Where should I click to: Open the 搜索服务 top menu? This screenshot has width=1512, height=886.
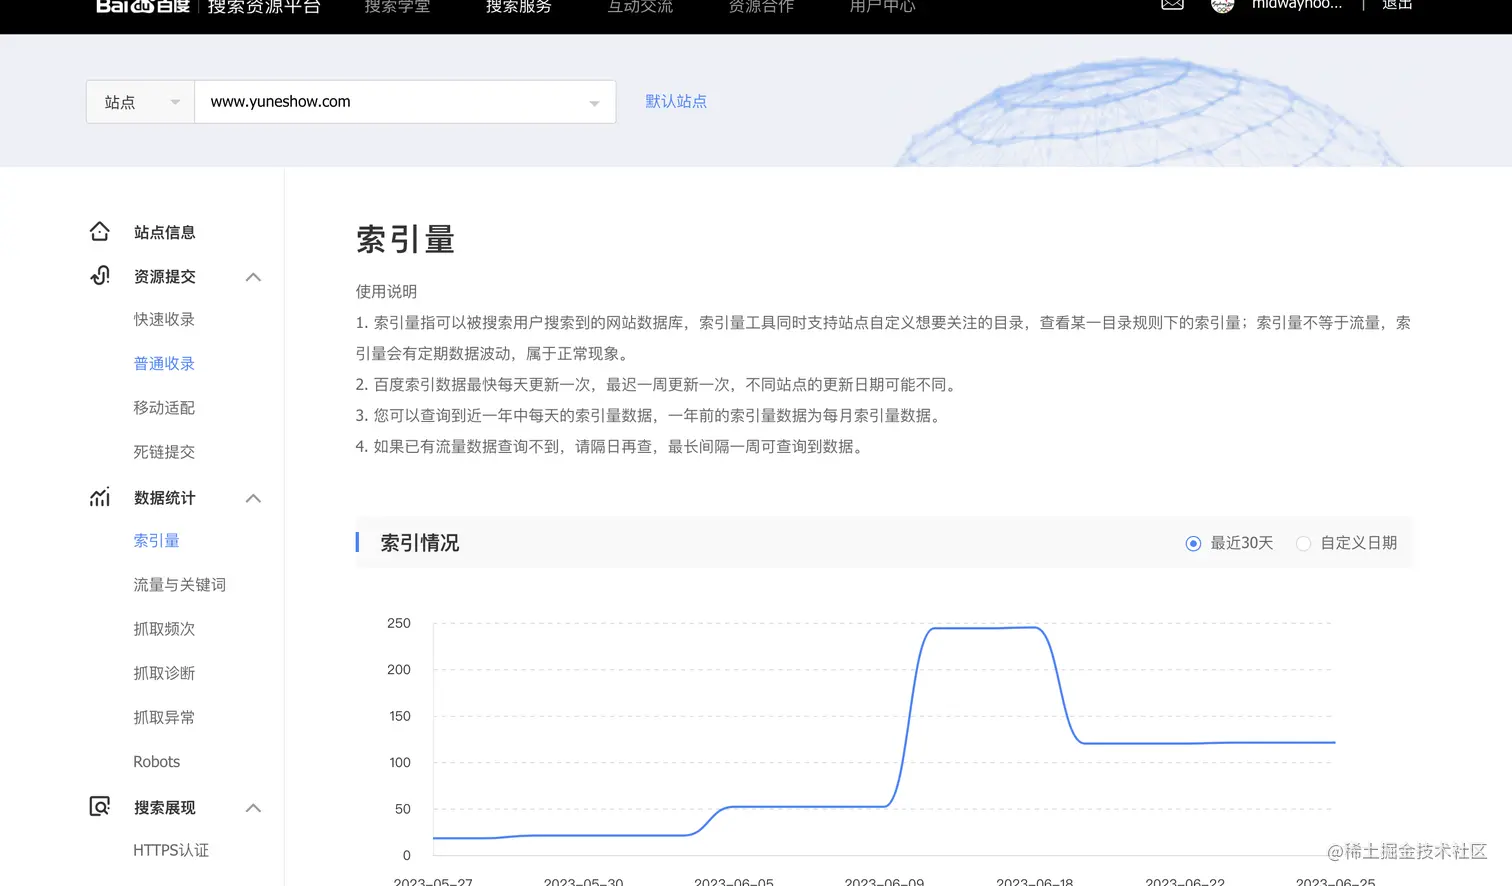tap(518, 7)
